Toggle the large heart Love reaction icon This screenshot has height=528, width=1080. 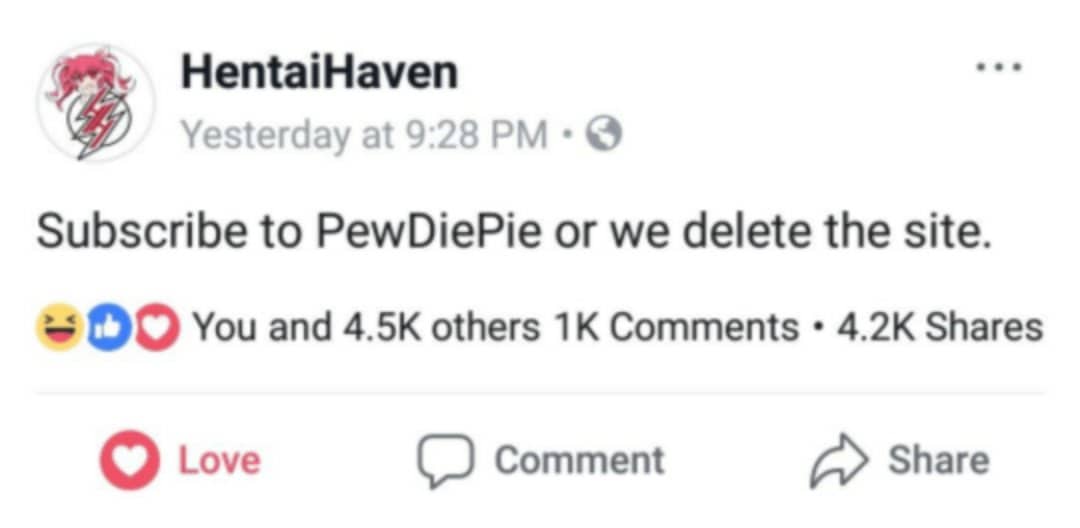126,461
